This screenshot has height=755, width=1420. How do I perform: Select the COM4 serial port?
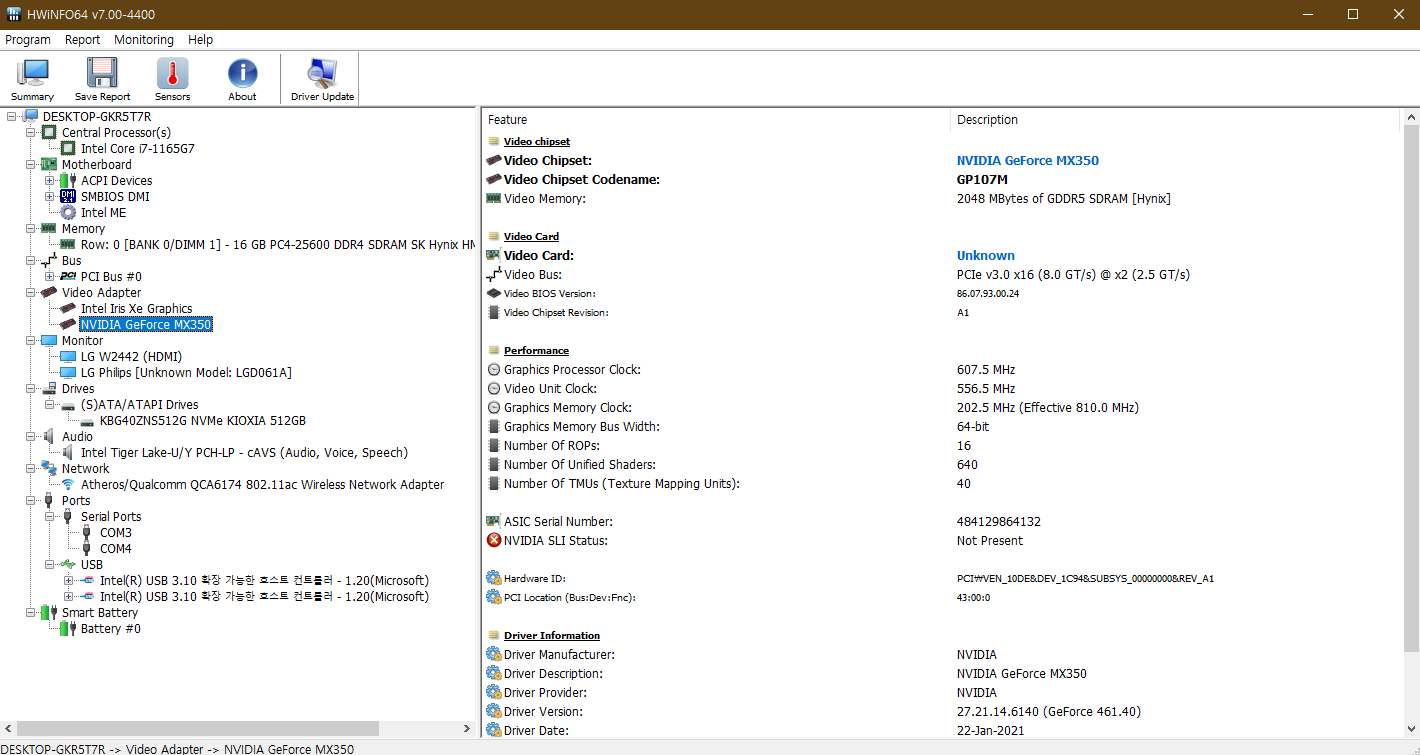tap(116, 548)
